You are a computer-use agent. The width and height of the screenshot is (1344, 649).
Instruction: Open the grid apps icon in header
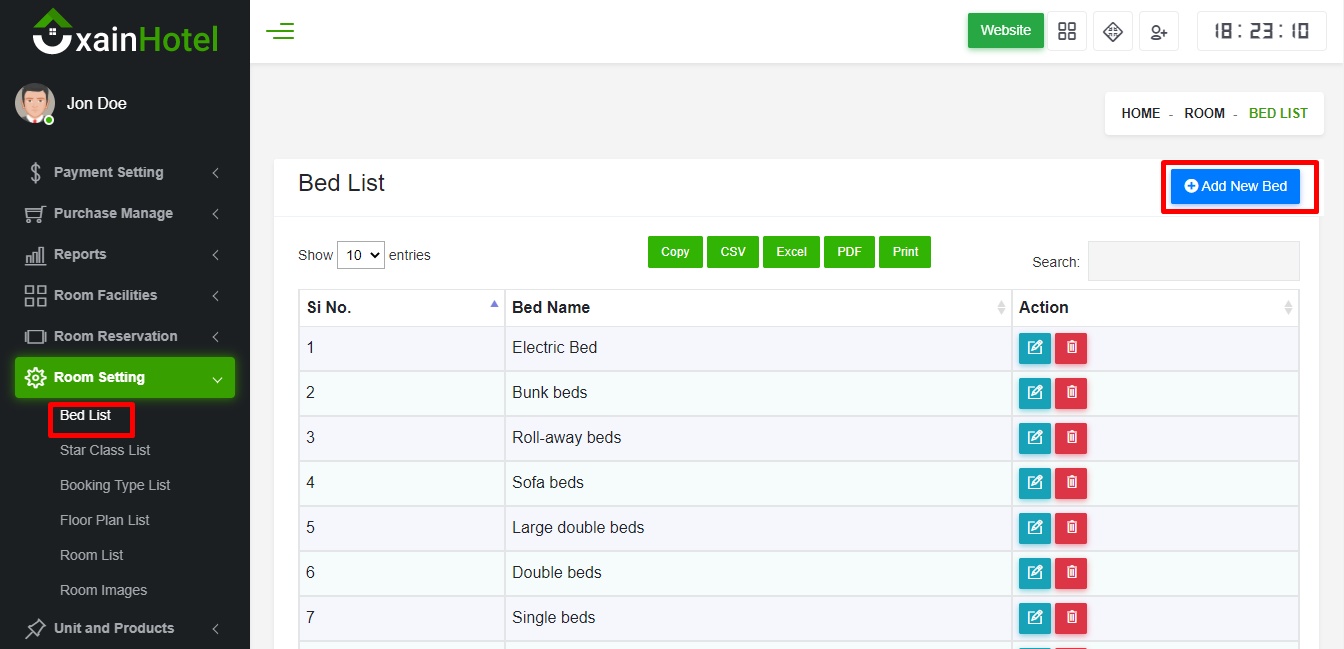1067,31
